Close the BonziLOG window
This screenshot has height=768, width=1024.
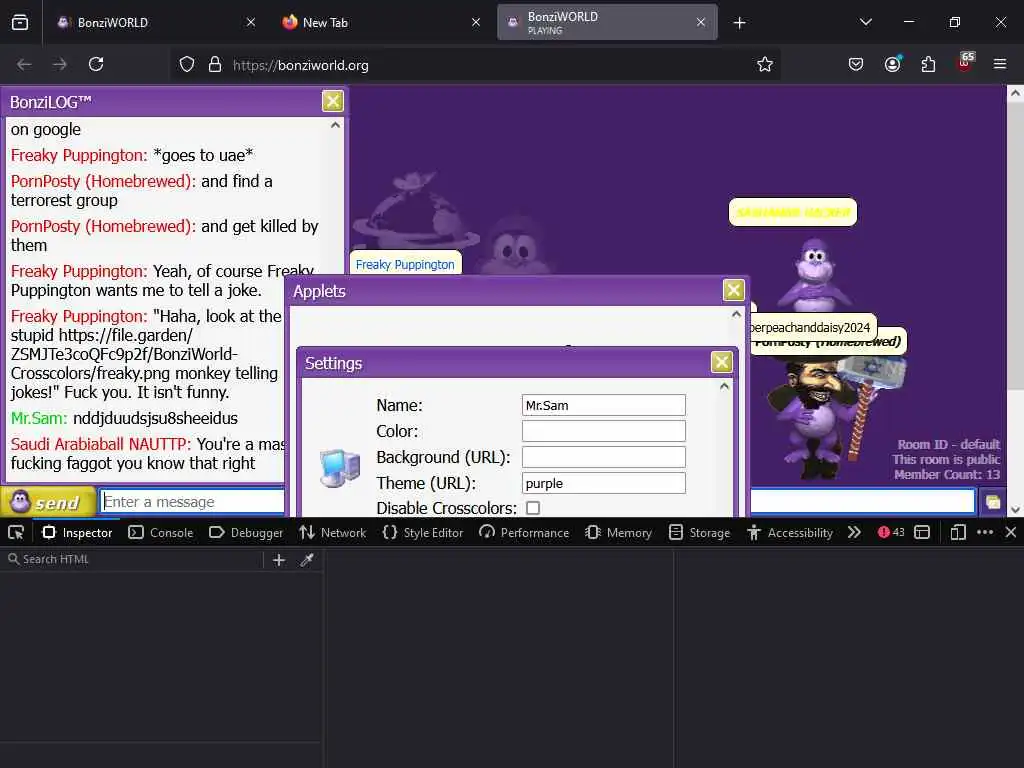click(332, 101)
